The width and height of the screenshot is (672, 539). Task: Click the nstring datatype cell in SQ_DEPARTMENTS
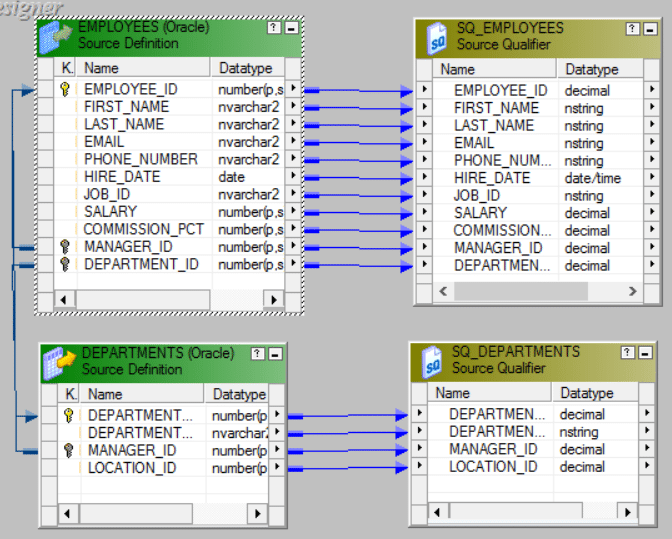[x=596, y=432]
